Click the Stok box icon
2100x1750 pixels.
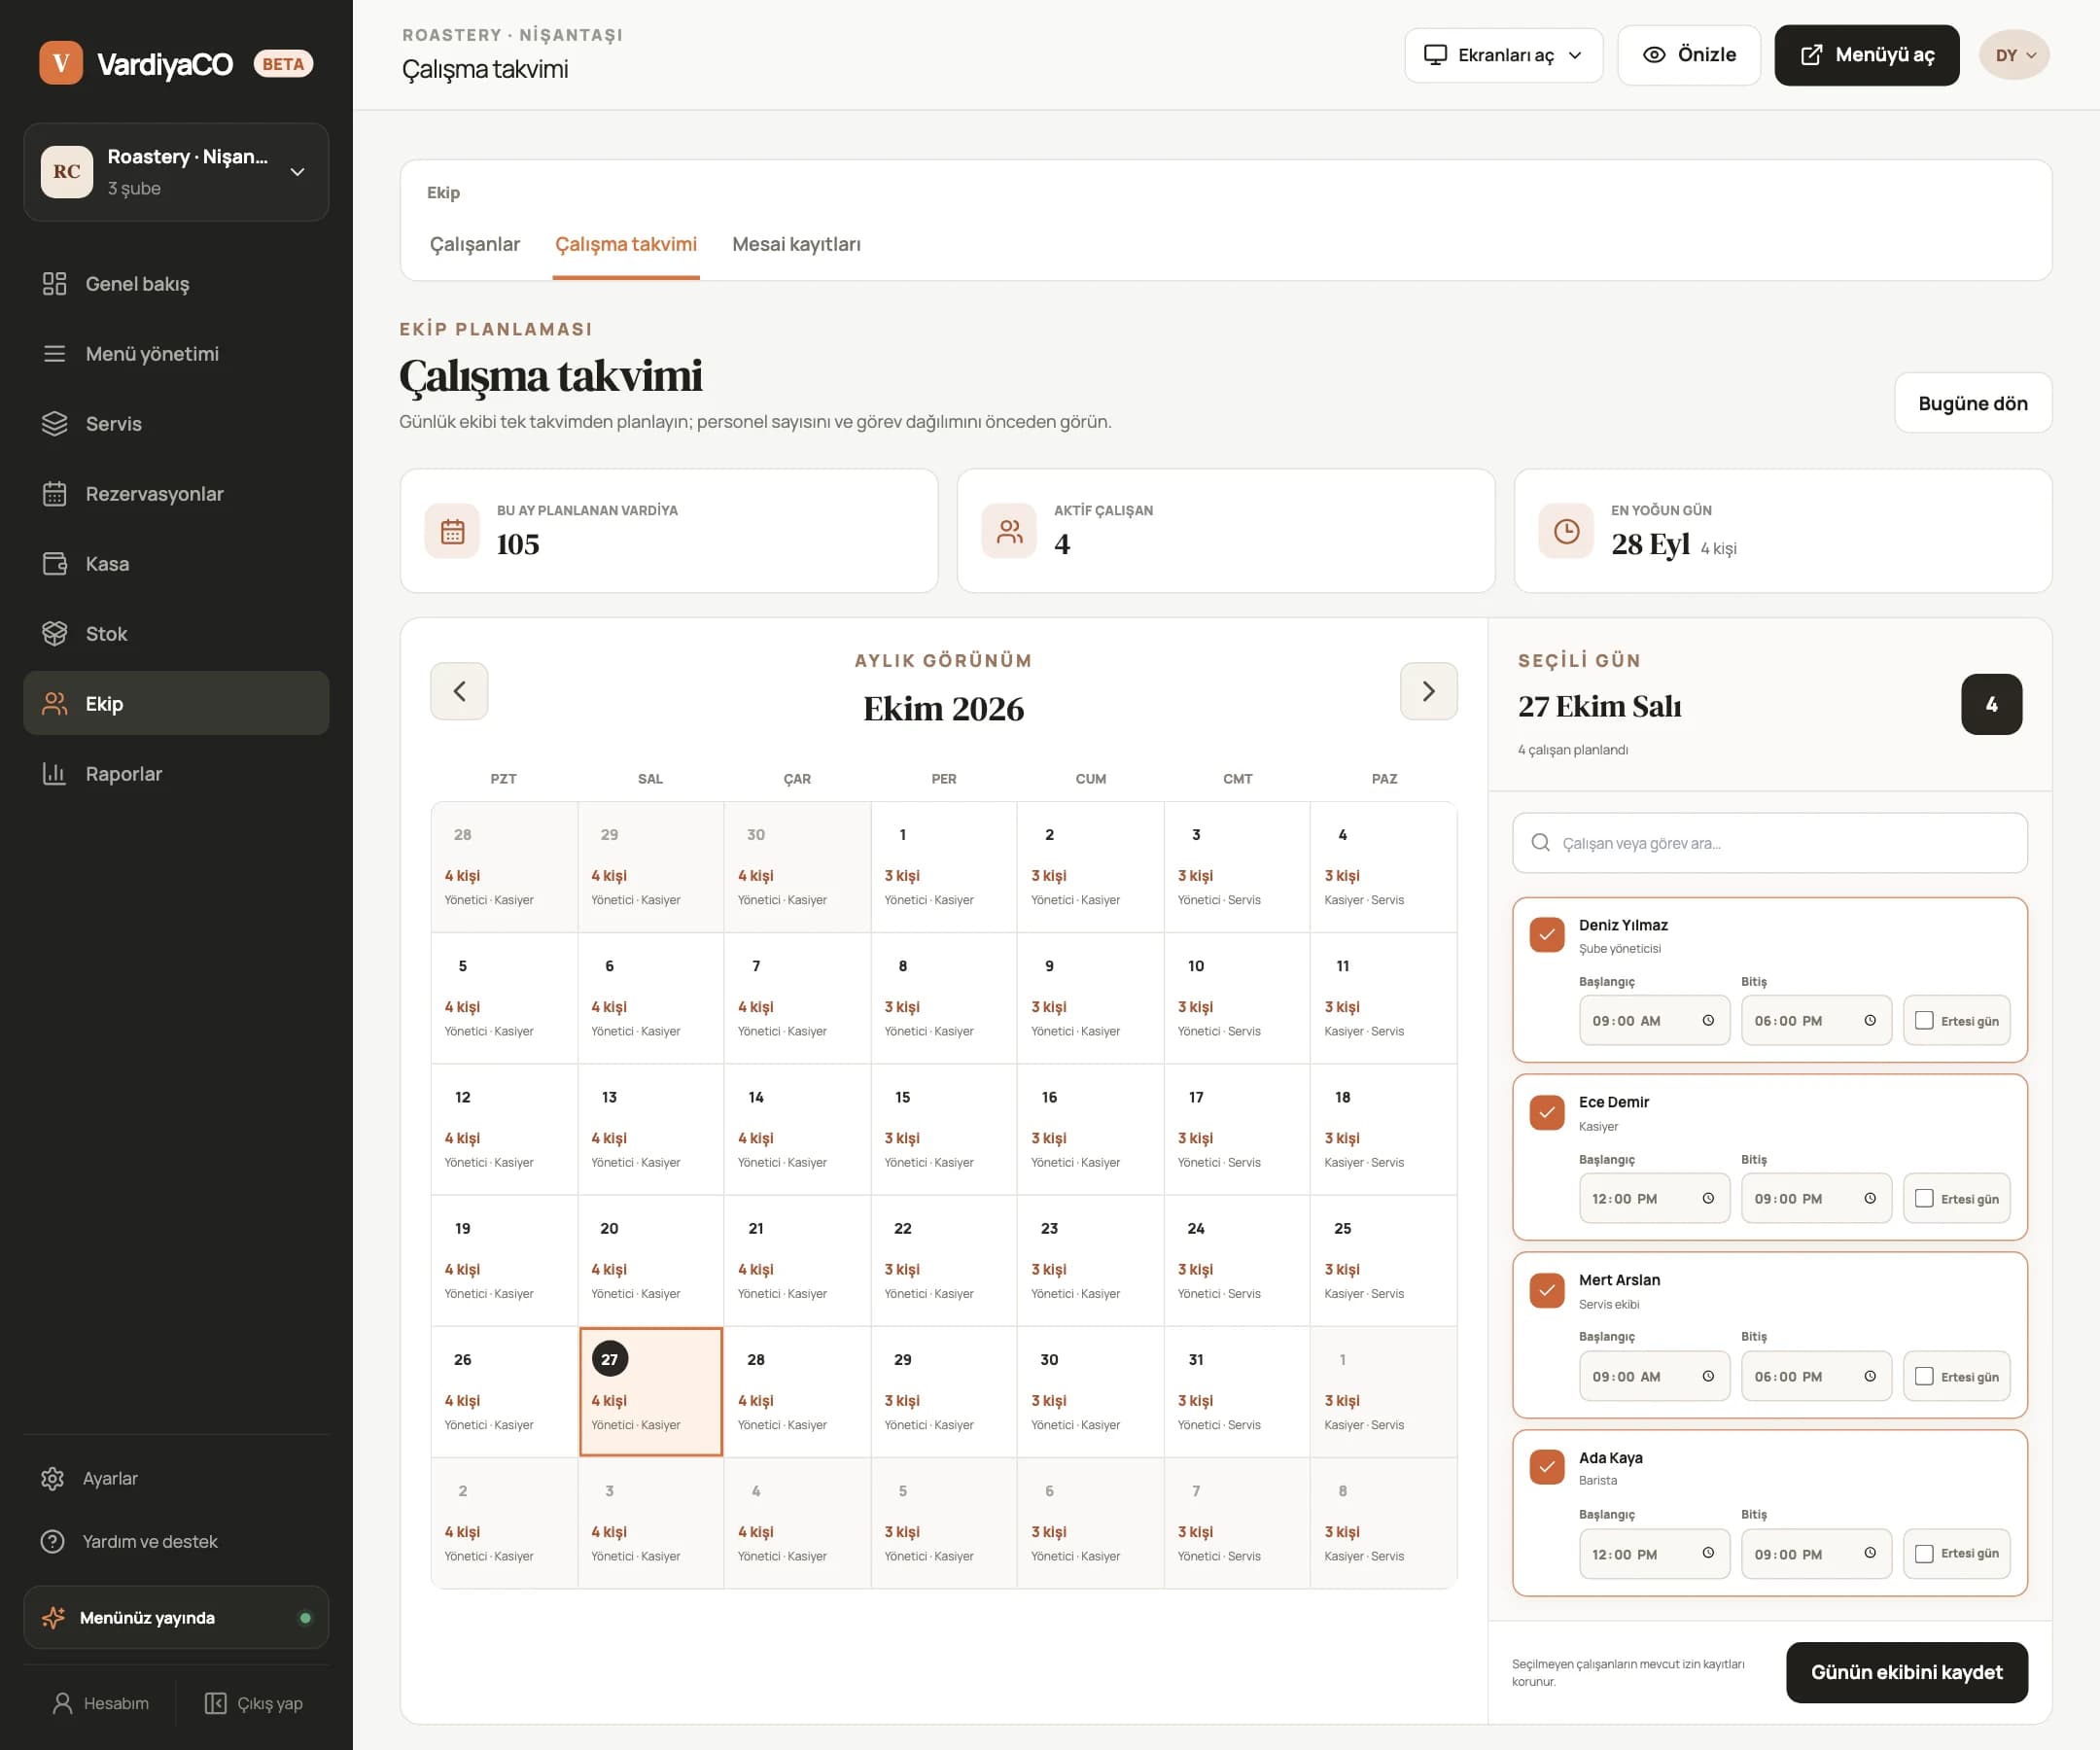[x=54, y=634]
